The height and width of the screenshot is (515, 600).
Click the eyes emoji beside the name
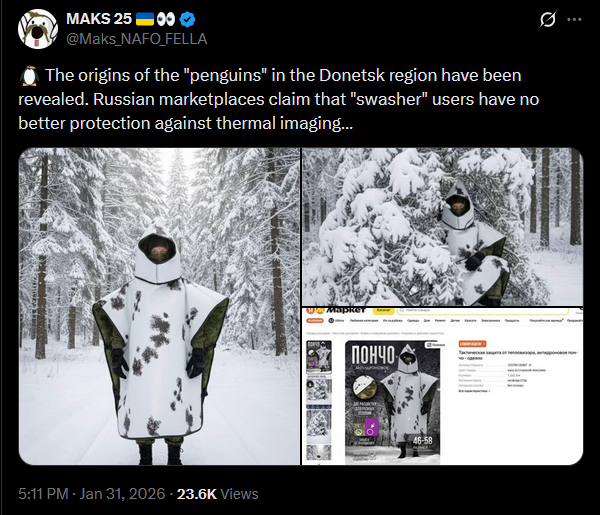click(166, 19)
